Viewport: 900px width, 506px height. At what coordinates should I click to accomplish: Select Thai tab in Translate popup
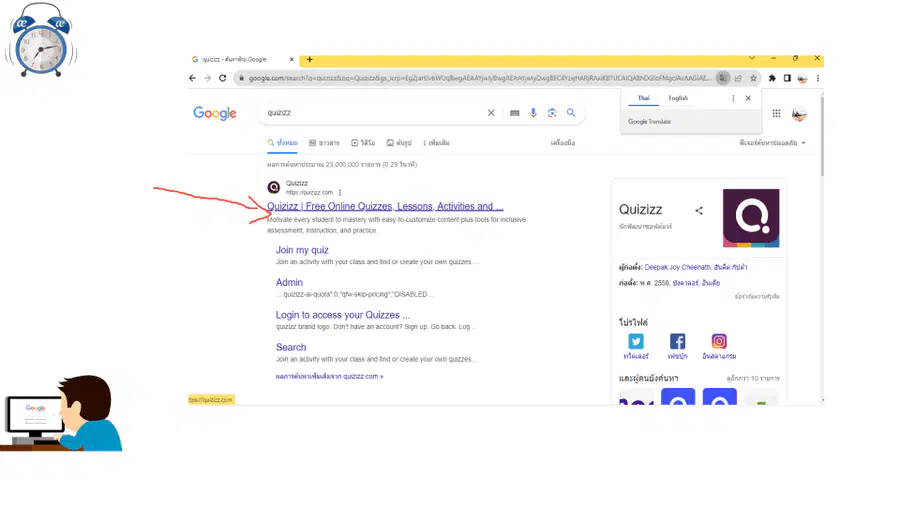pyautogui.click(x=643, y=98)
